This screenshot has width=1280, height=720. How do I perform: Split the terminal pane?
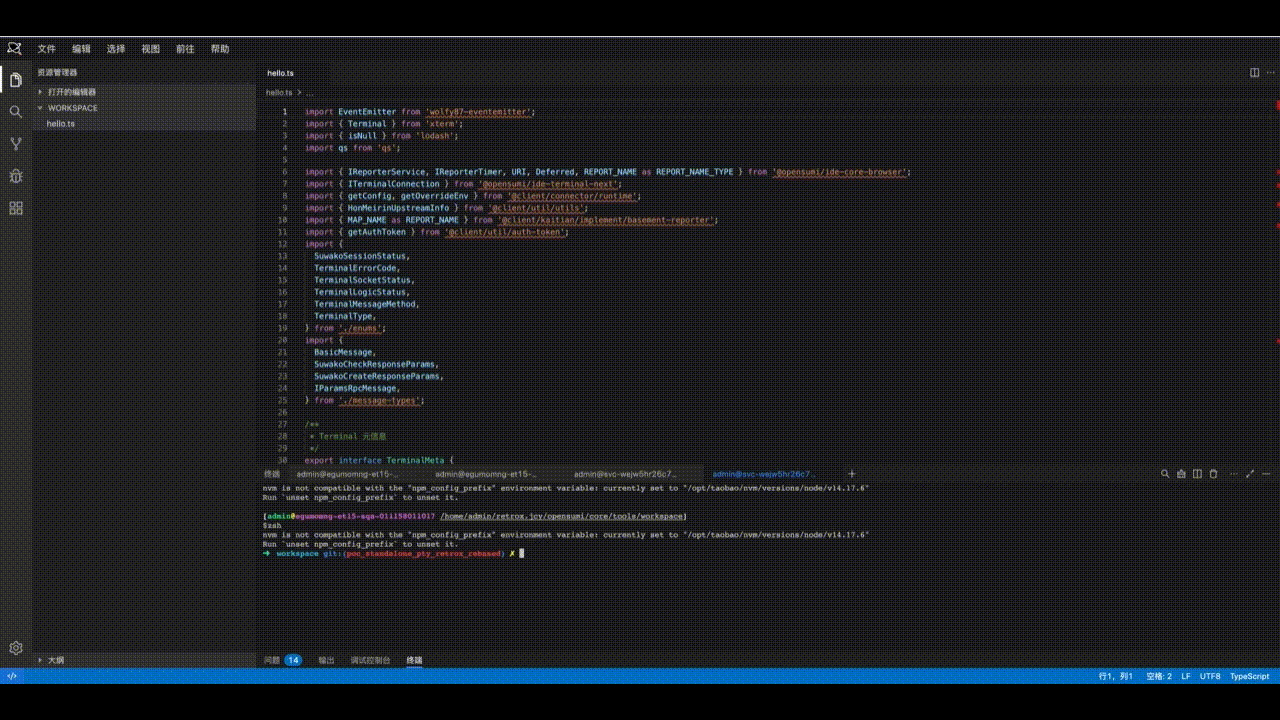[1197, 474]
